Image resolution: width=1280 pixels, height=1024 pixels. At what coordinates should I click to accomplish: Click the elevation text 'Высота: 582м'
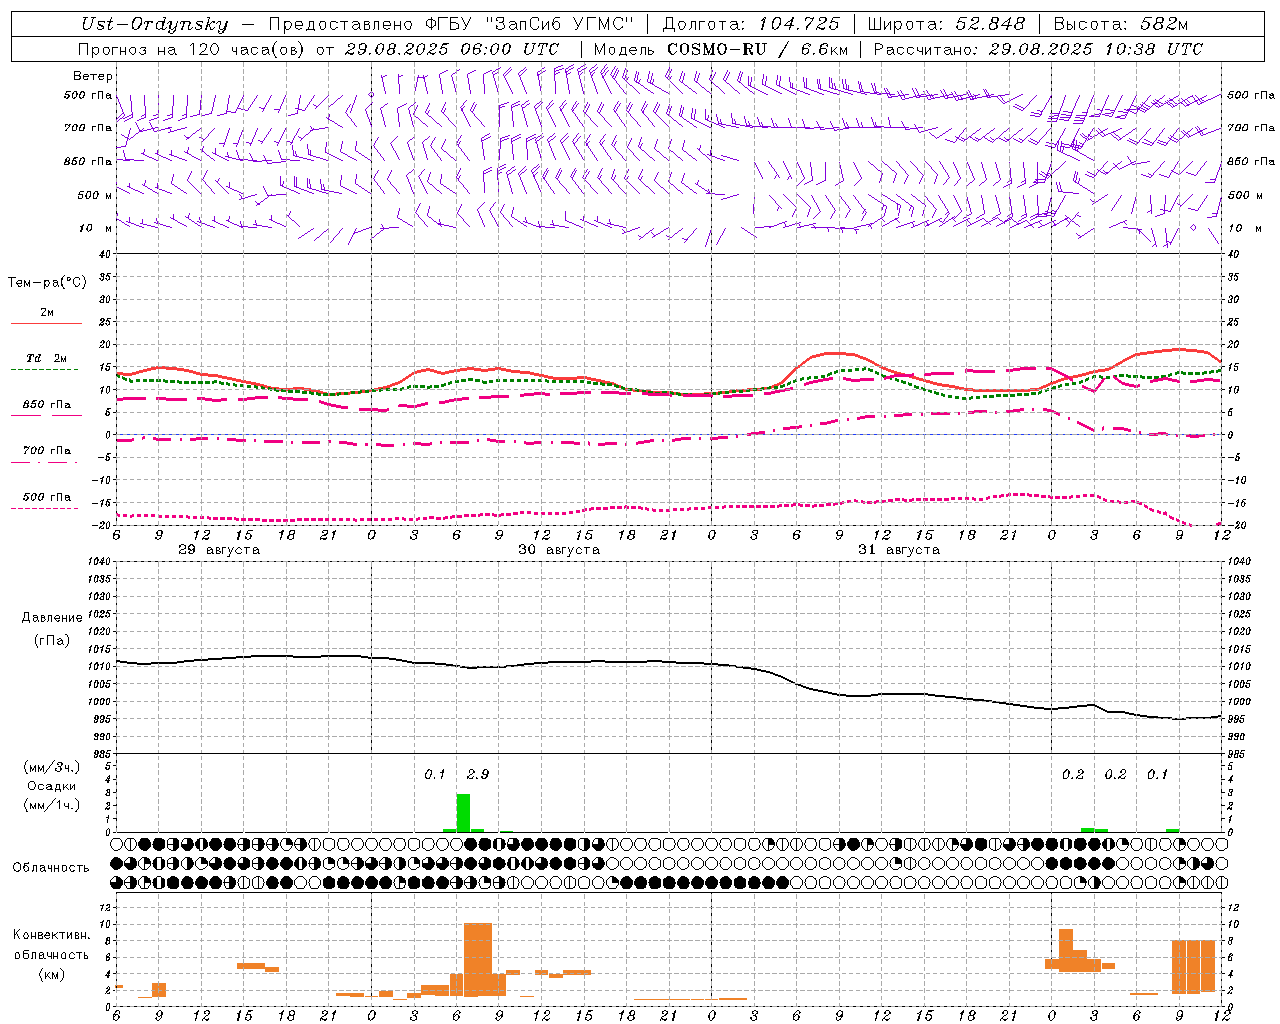click(x=1120, y=25)
